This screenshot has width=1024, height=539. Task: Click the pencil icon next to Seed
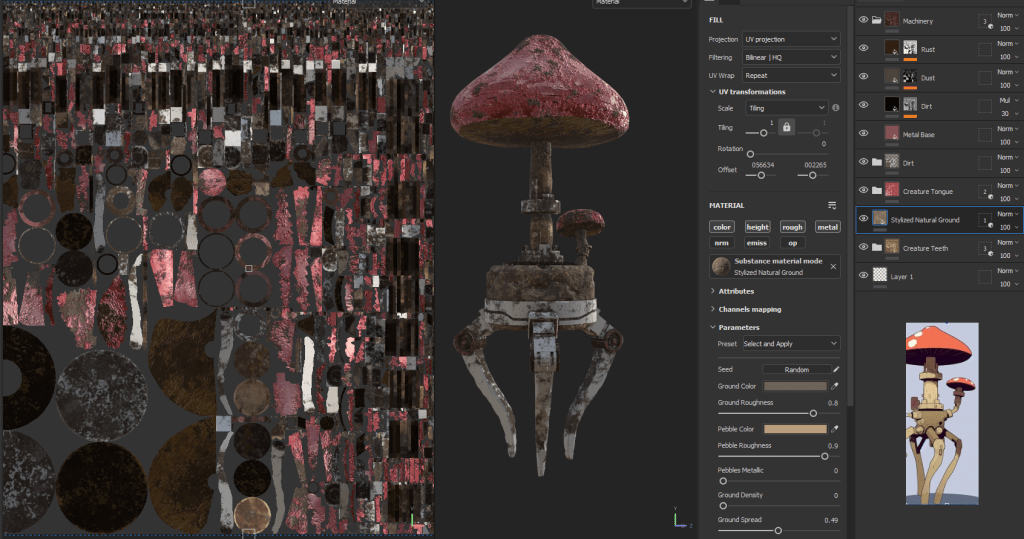pyautogui.click(x=835, y=369)
